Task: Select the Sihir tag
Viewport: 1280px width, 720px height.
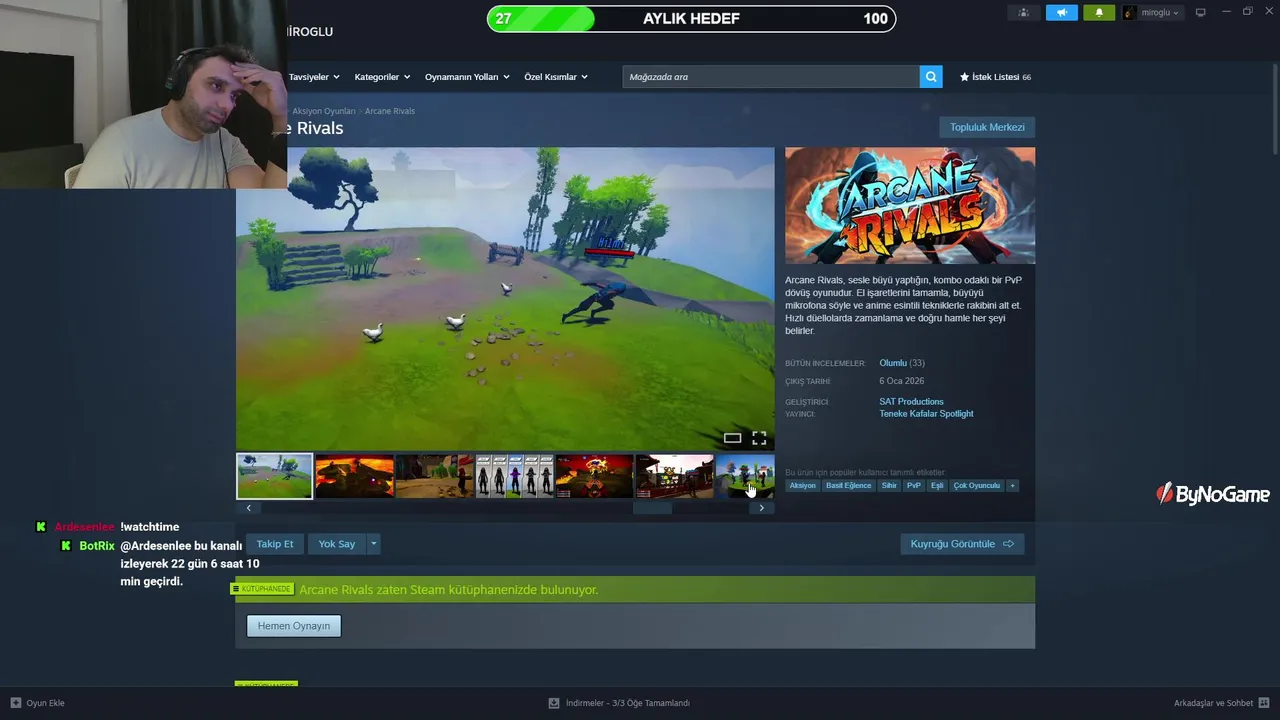Action: [889, 486]
